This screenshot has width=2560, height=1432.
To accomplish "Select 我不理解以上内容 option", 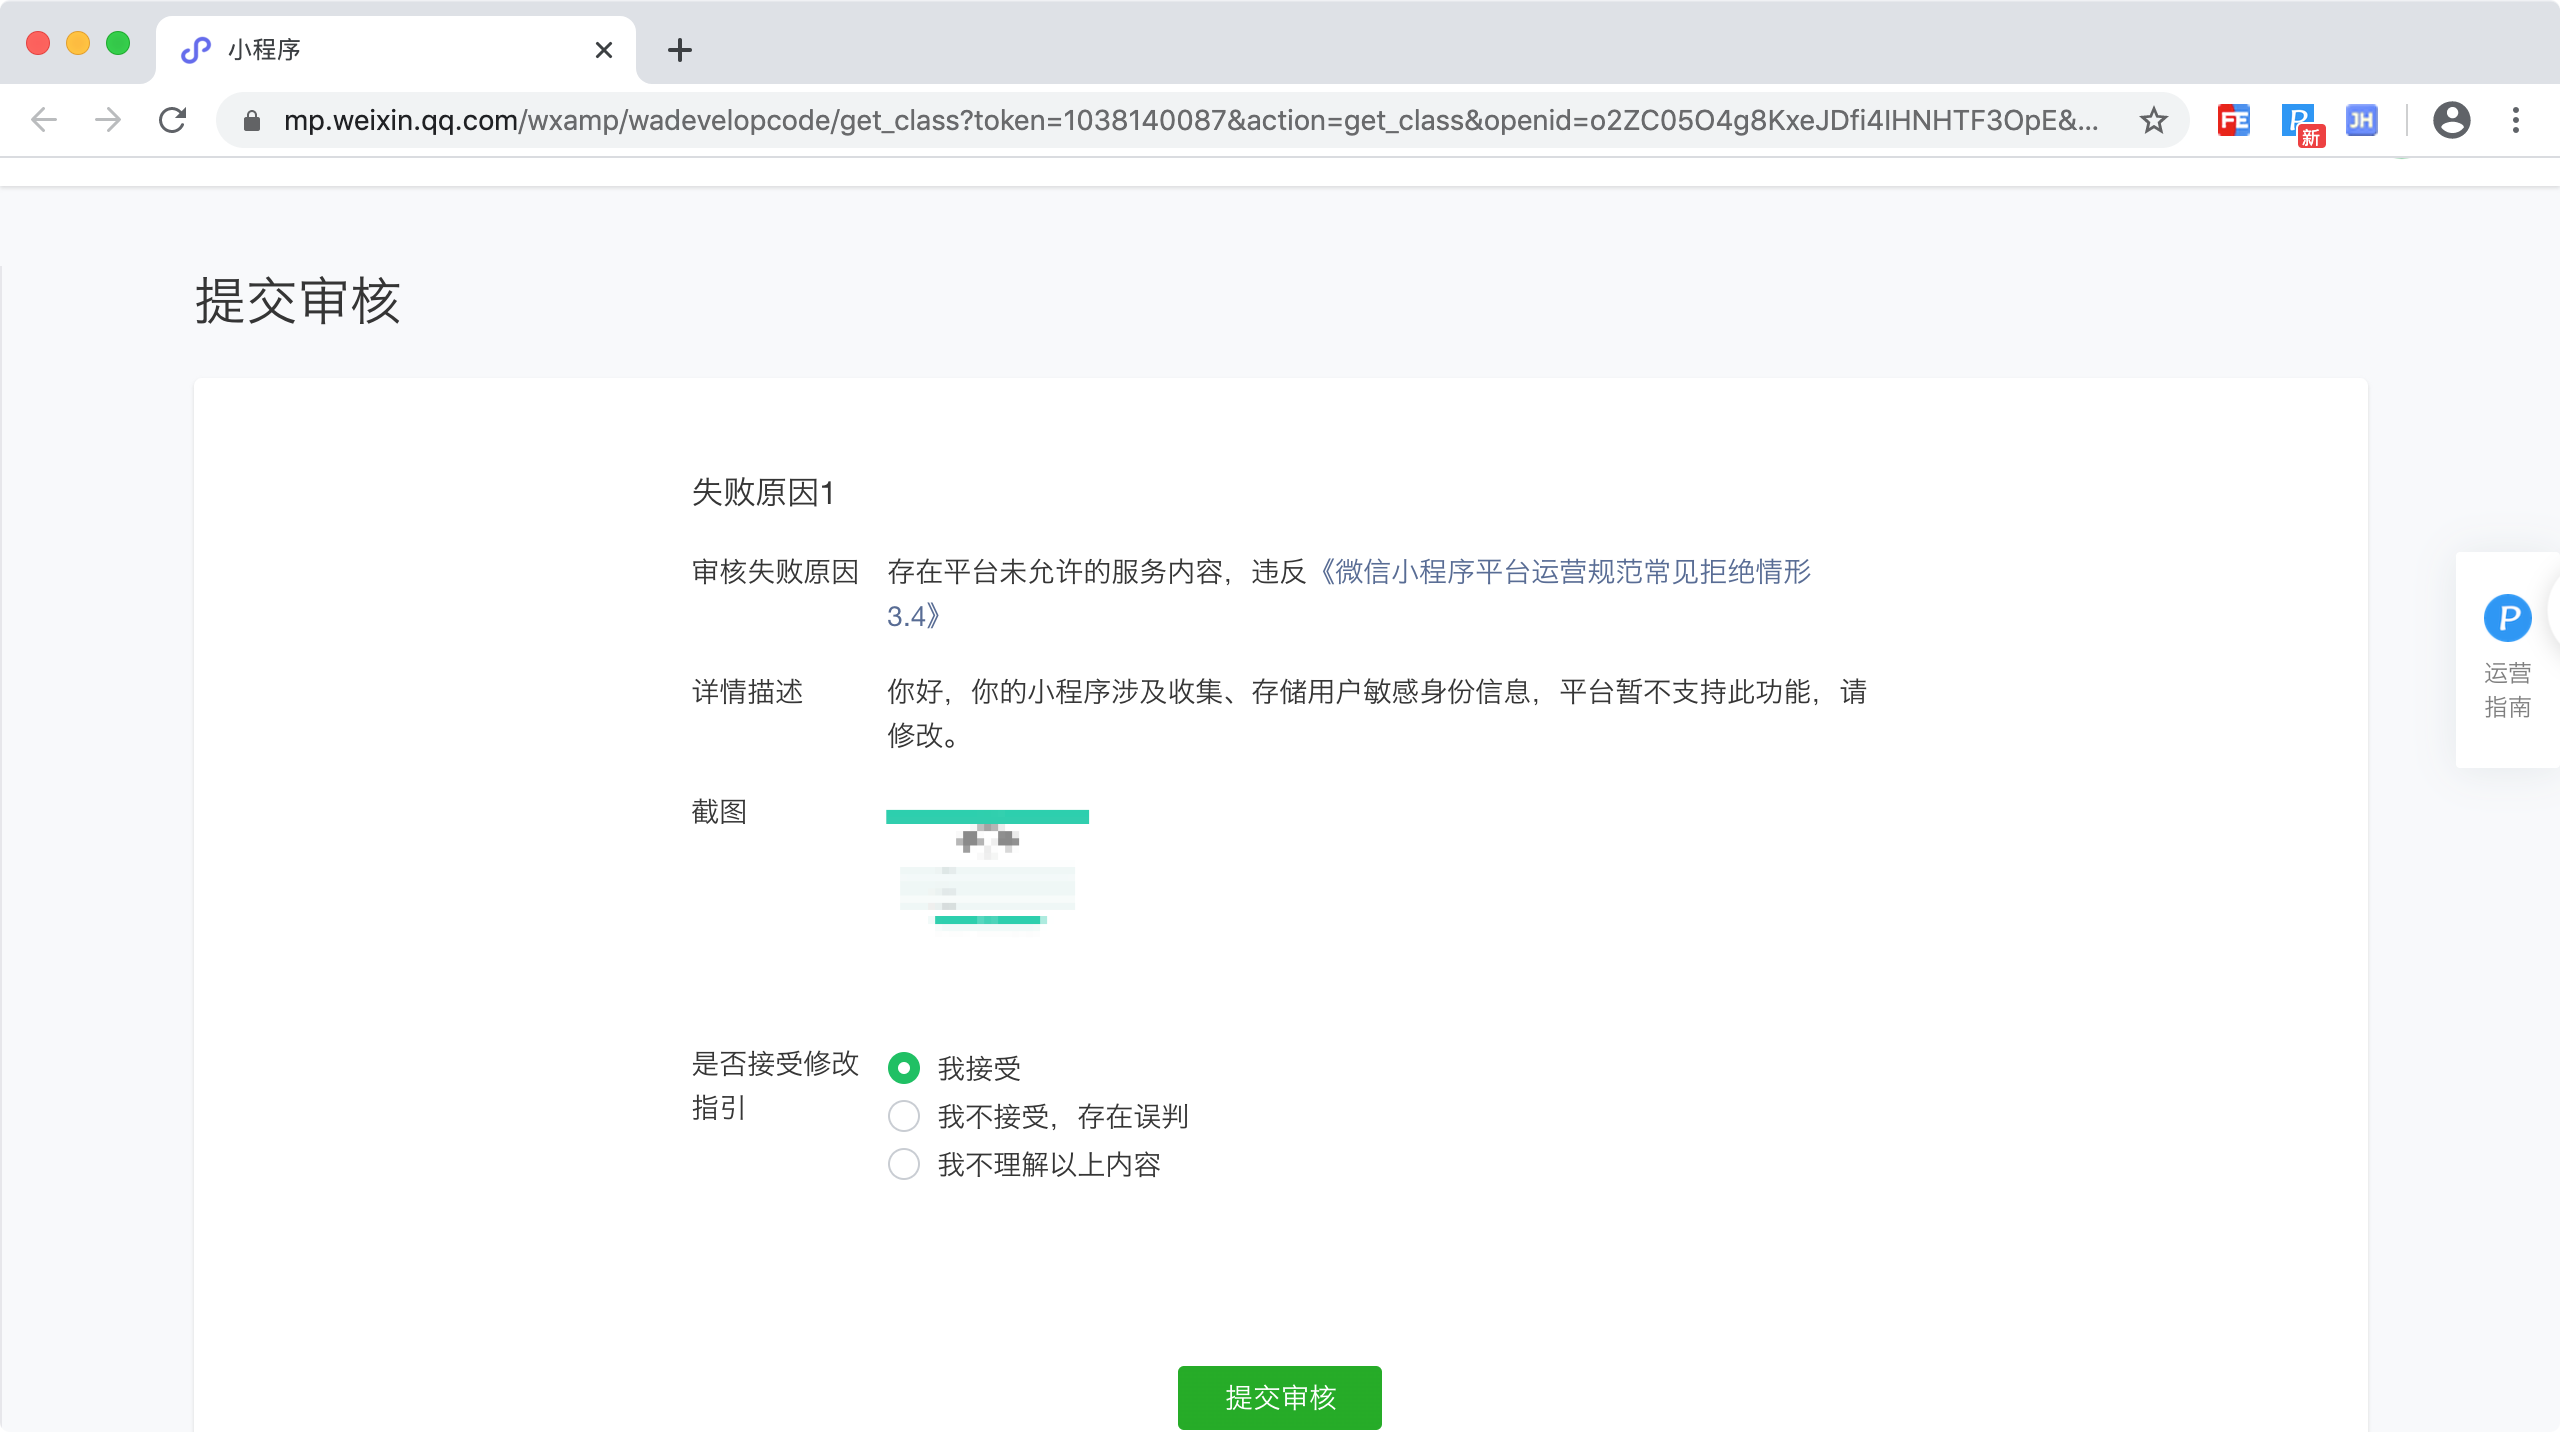I will coord(903,1164).
